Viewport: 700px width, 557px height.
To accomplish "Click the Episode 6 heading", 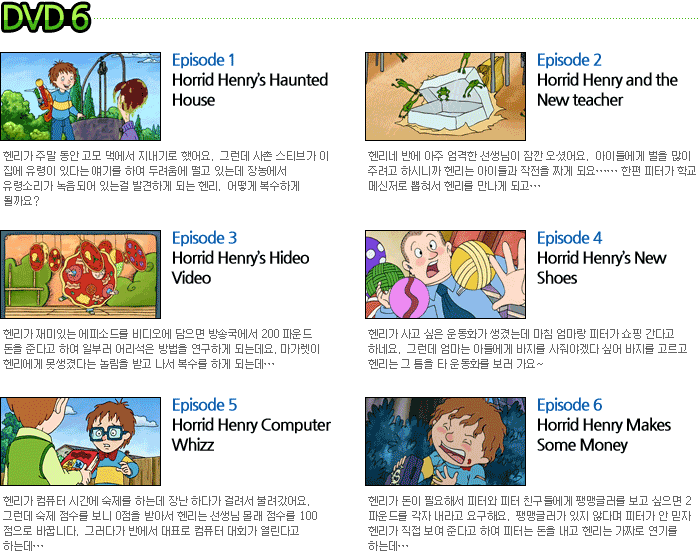I will (x=570, y=405).
